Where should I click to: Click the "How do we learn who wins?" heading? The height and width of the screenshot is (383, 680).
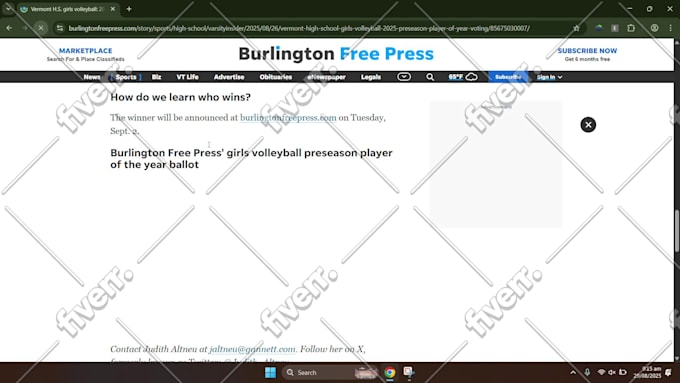tap(180, 97)
